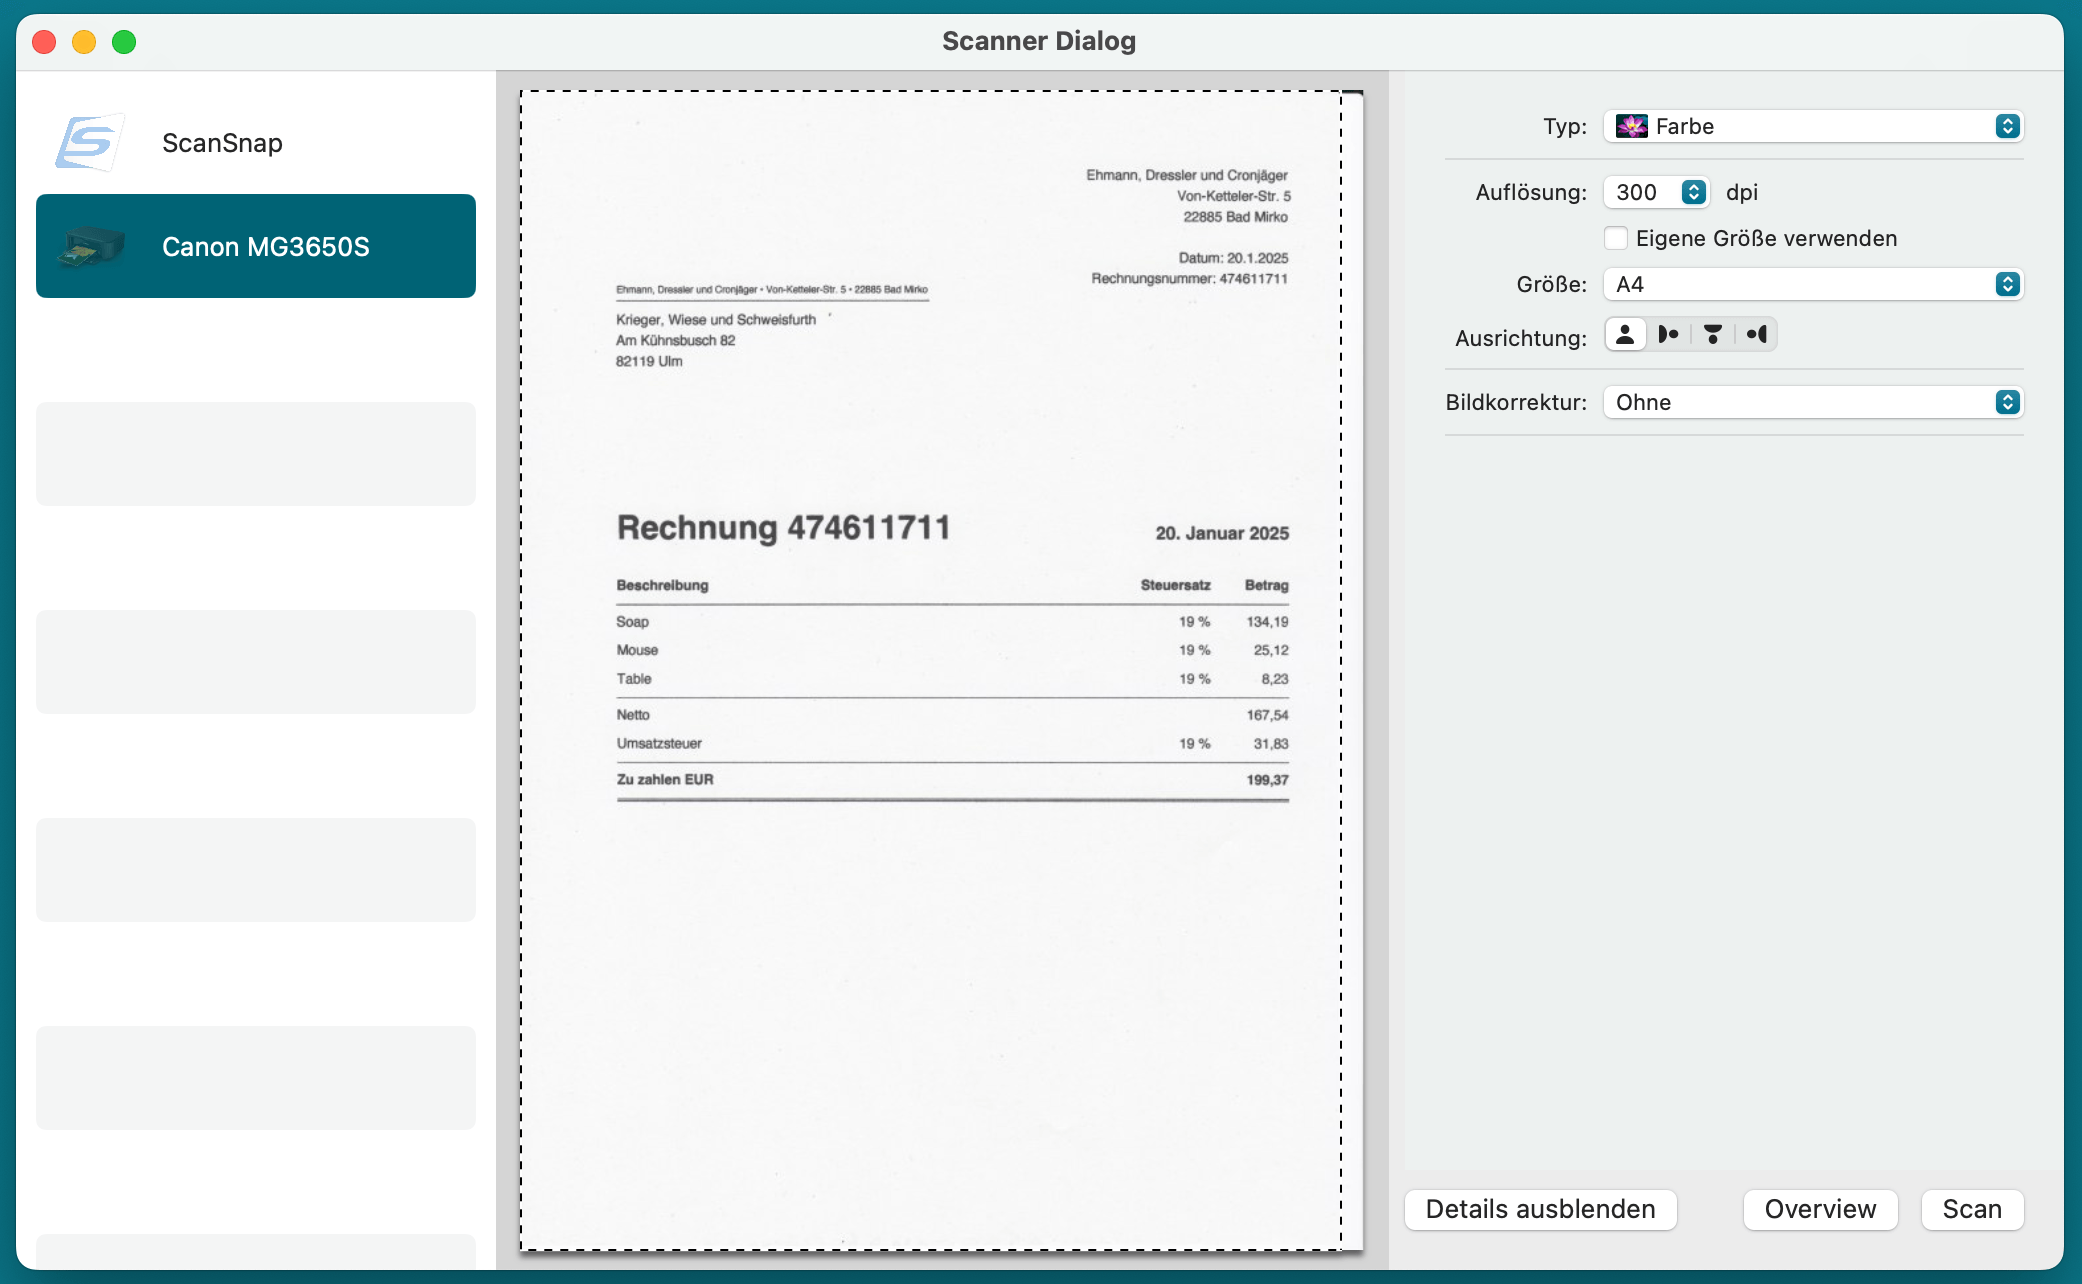The height and width of the screenshot is (1284, 2082).
Task: Open the Typ Farbe dropdown
Action: (x=1812, y=126)
